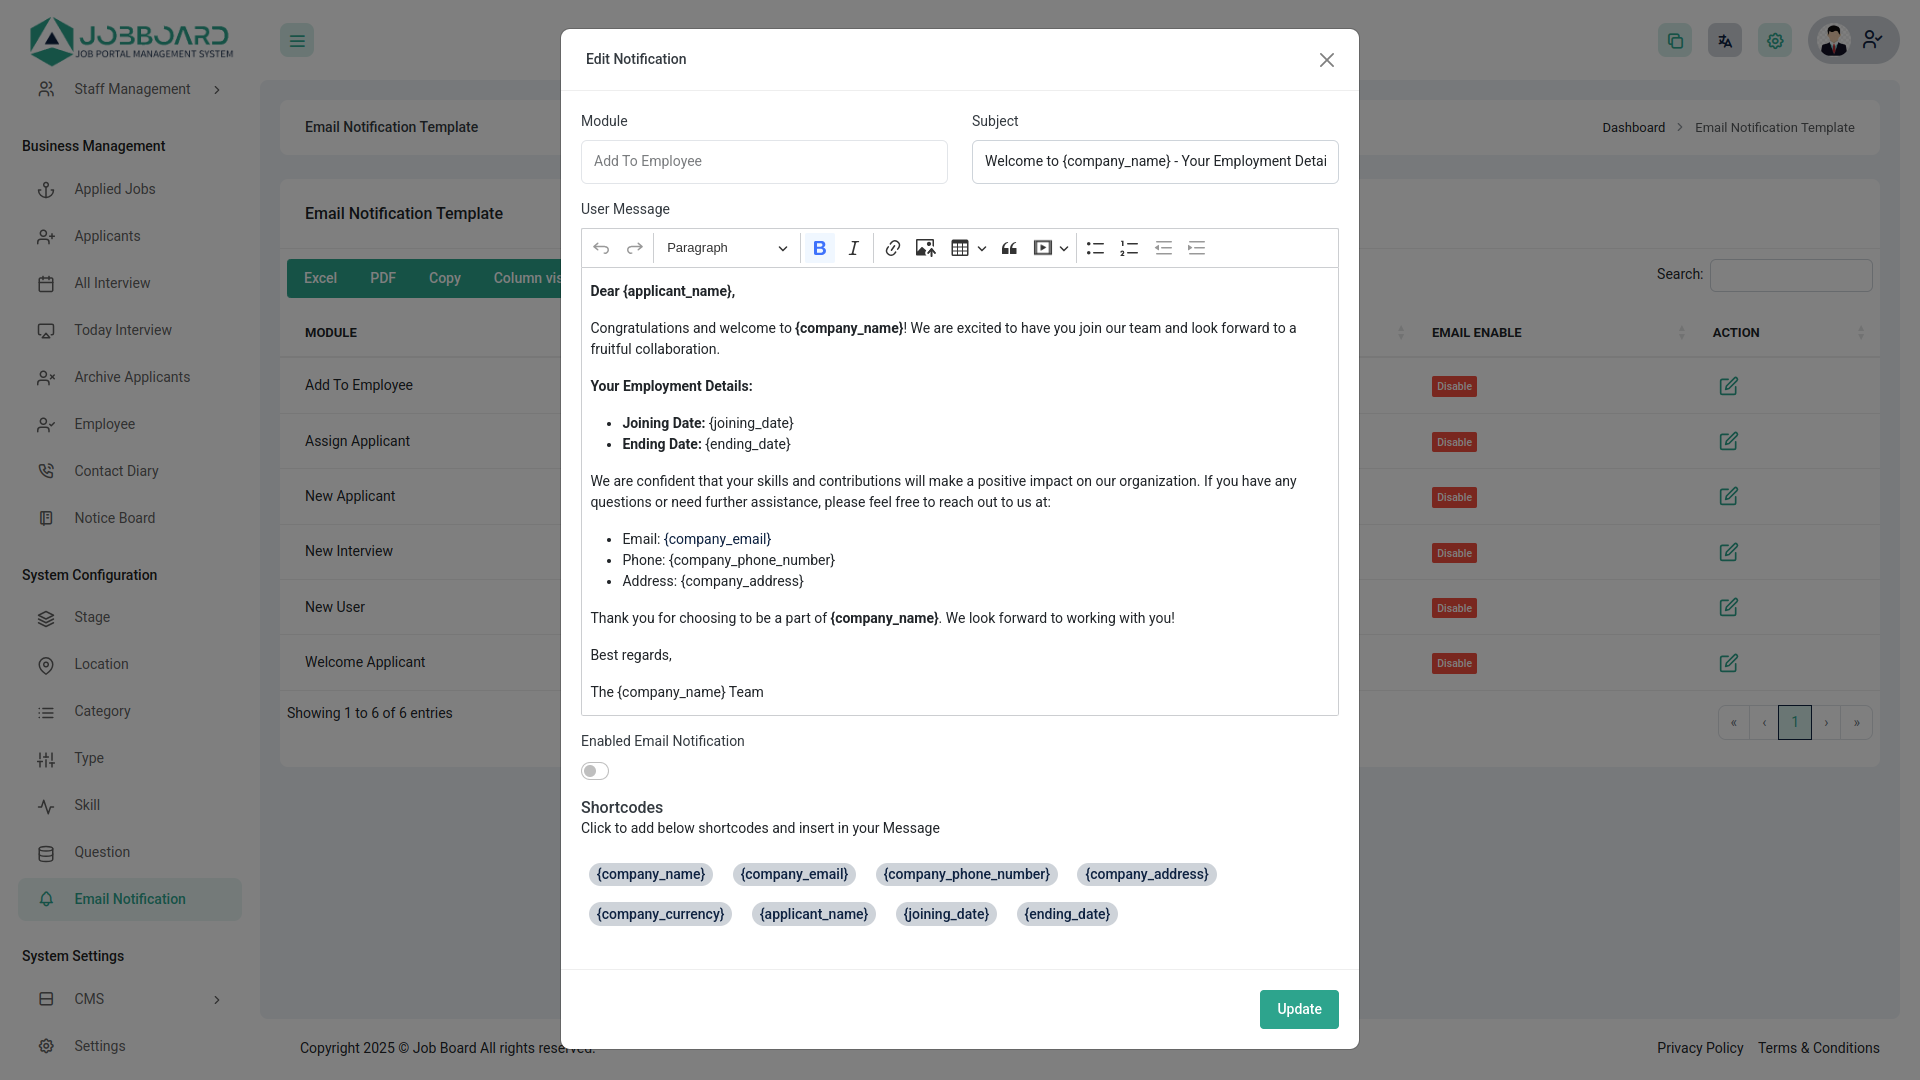Expand the insert table dropdown
The width and height of the screenshot is (1920, 1080).
[981, 248]
